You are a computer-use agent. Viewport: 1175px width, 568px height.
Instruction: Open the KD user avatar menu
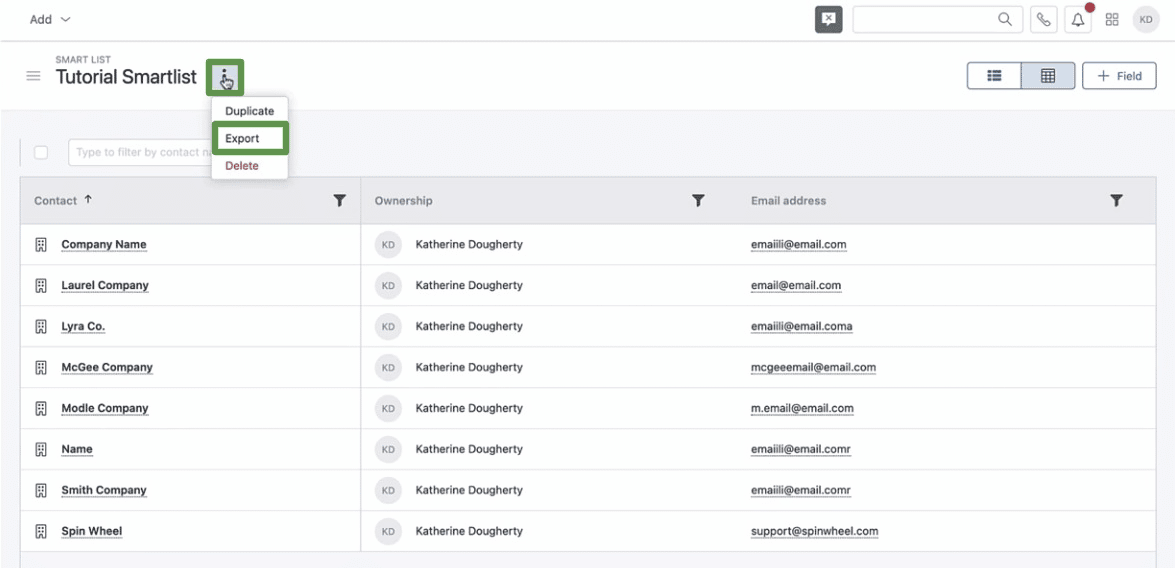[x=1146, y=19]
